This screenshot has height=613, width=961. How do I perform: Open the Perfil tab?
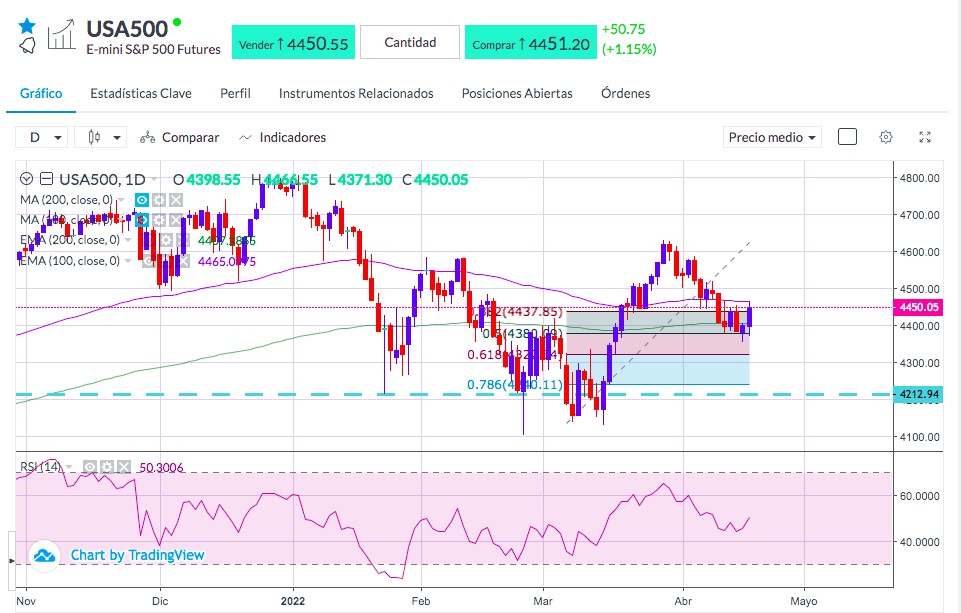pyautogui.click(x=235, y=93)
